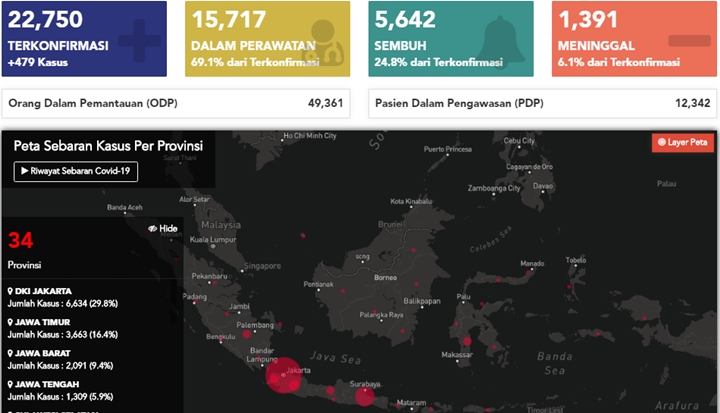Select the Palembang case marker on map
Image resolution: width=720 pixels, height=413 pixels.
coord(247,334)
